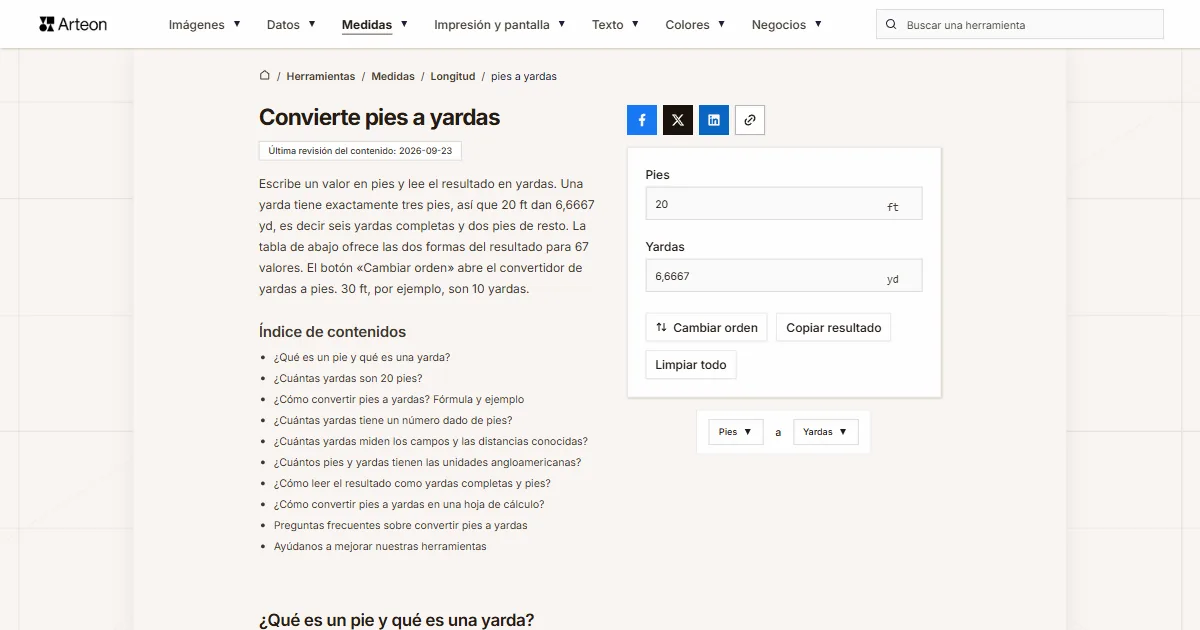The height and width of the screenshot is (630, 1200).
Task: Click the Limpiar todo button
Action: [x=691, y=365]
